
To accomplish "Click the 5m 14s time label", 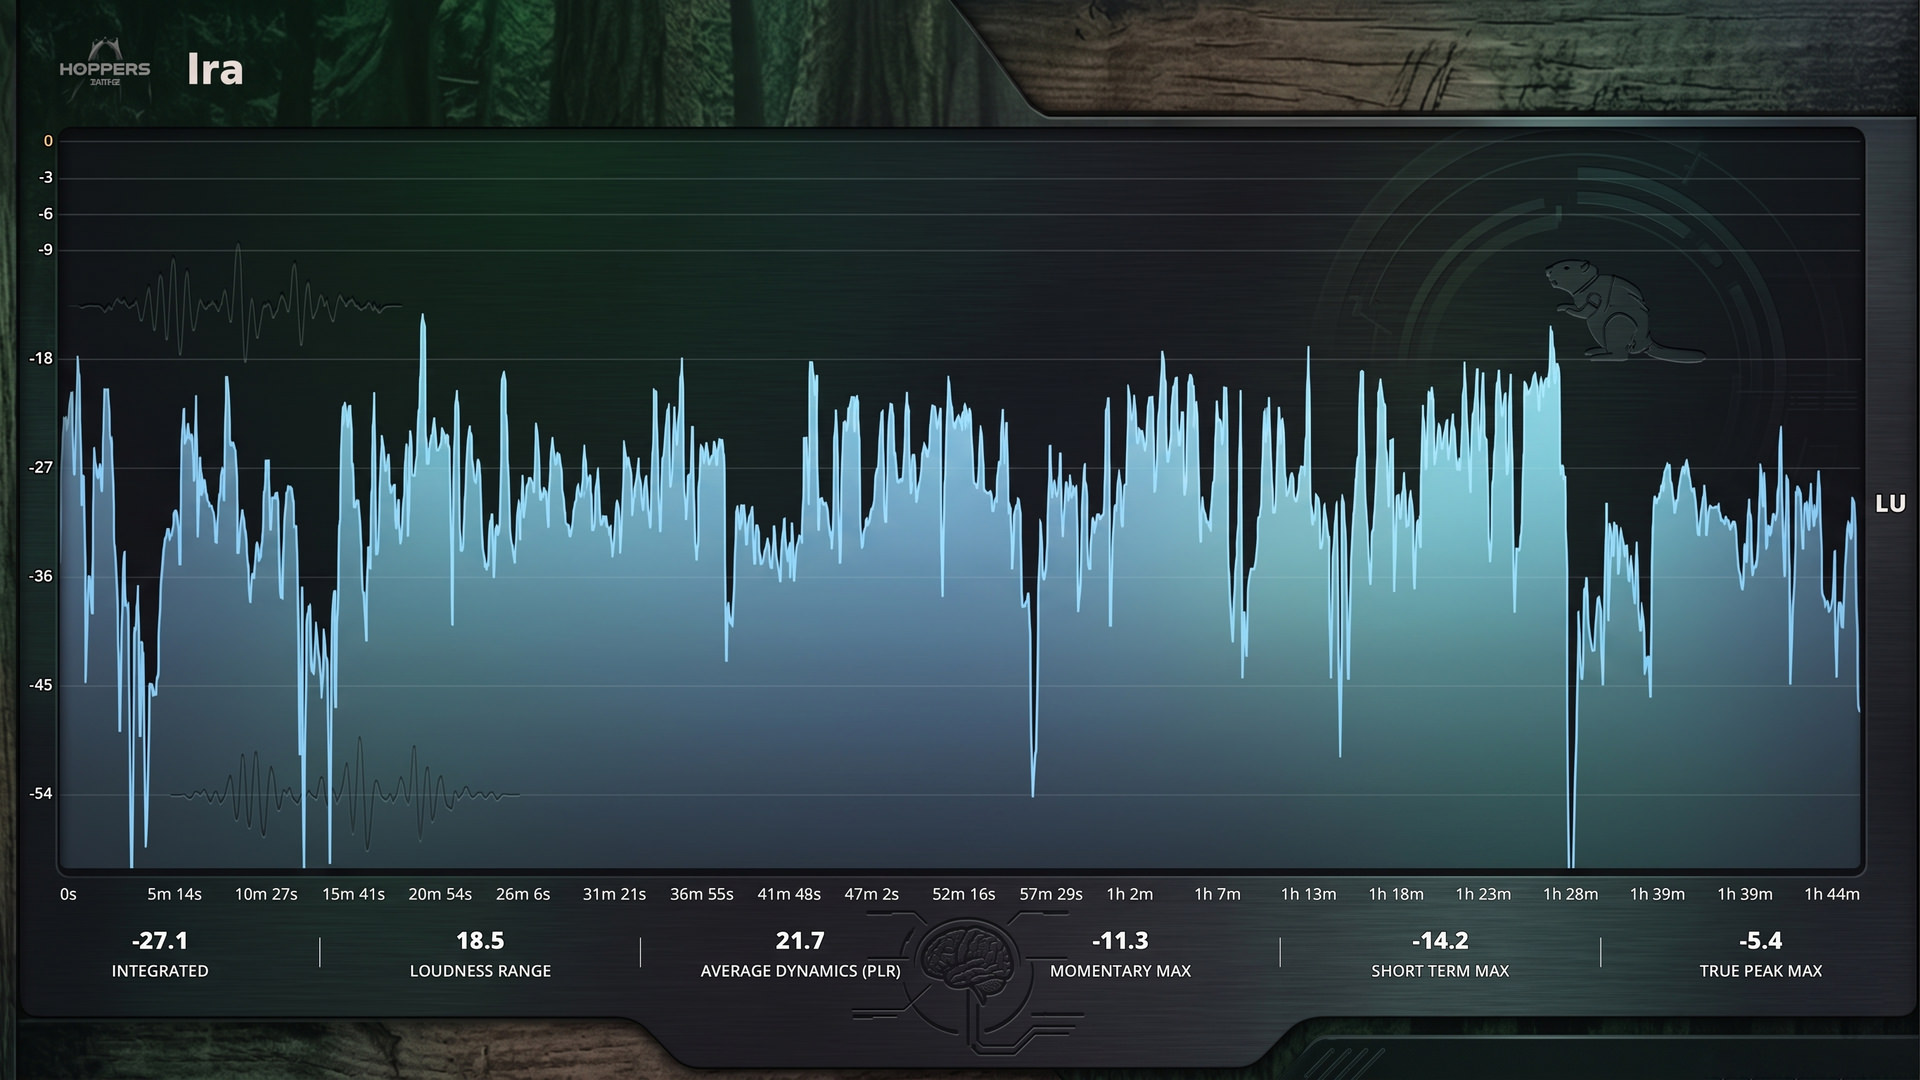I will coord(174,894).
